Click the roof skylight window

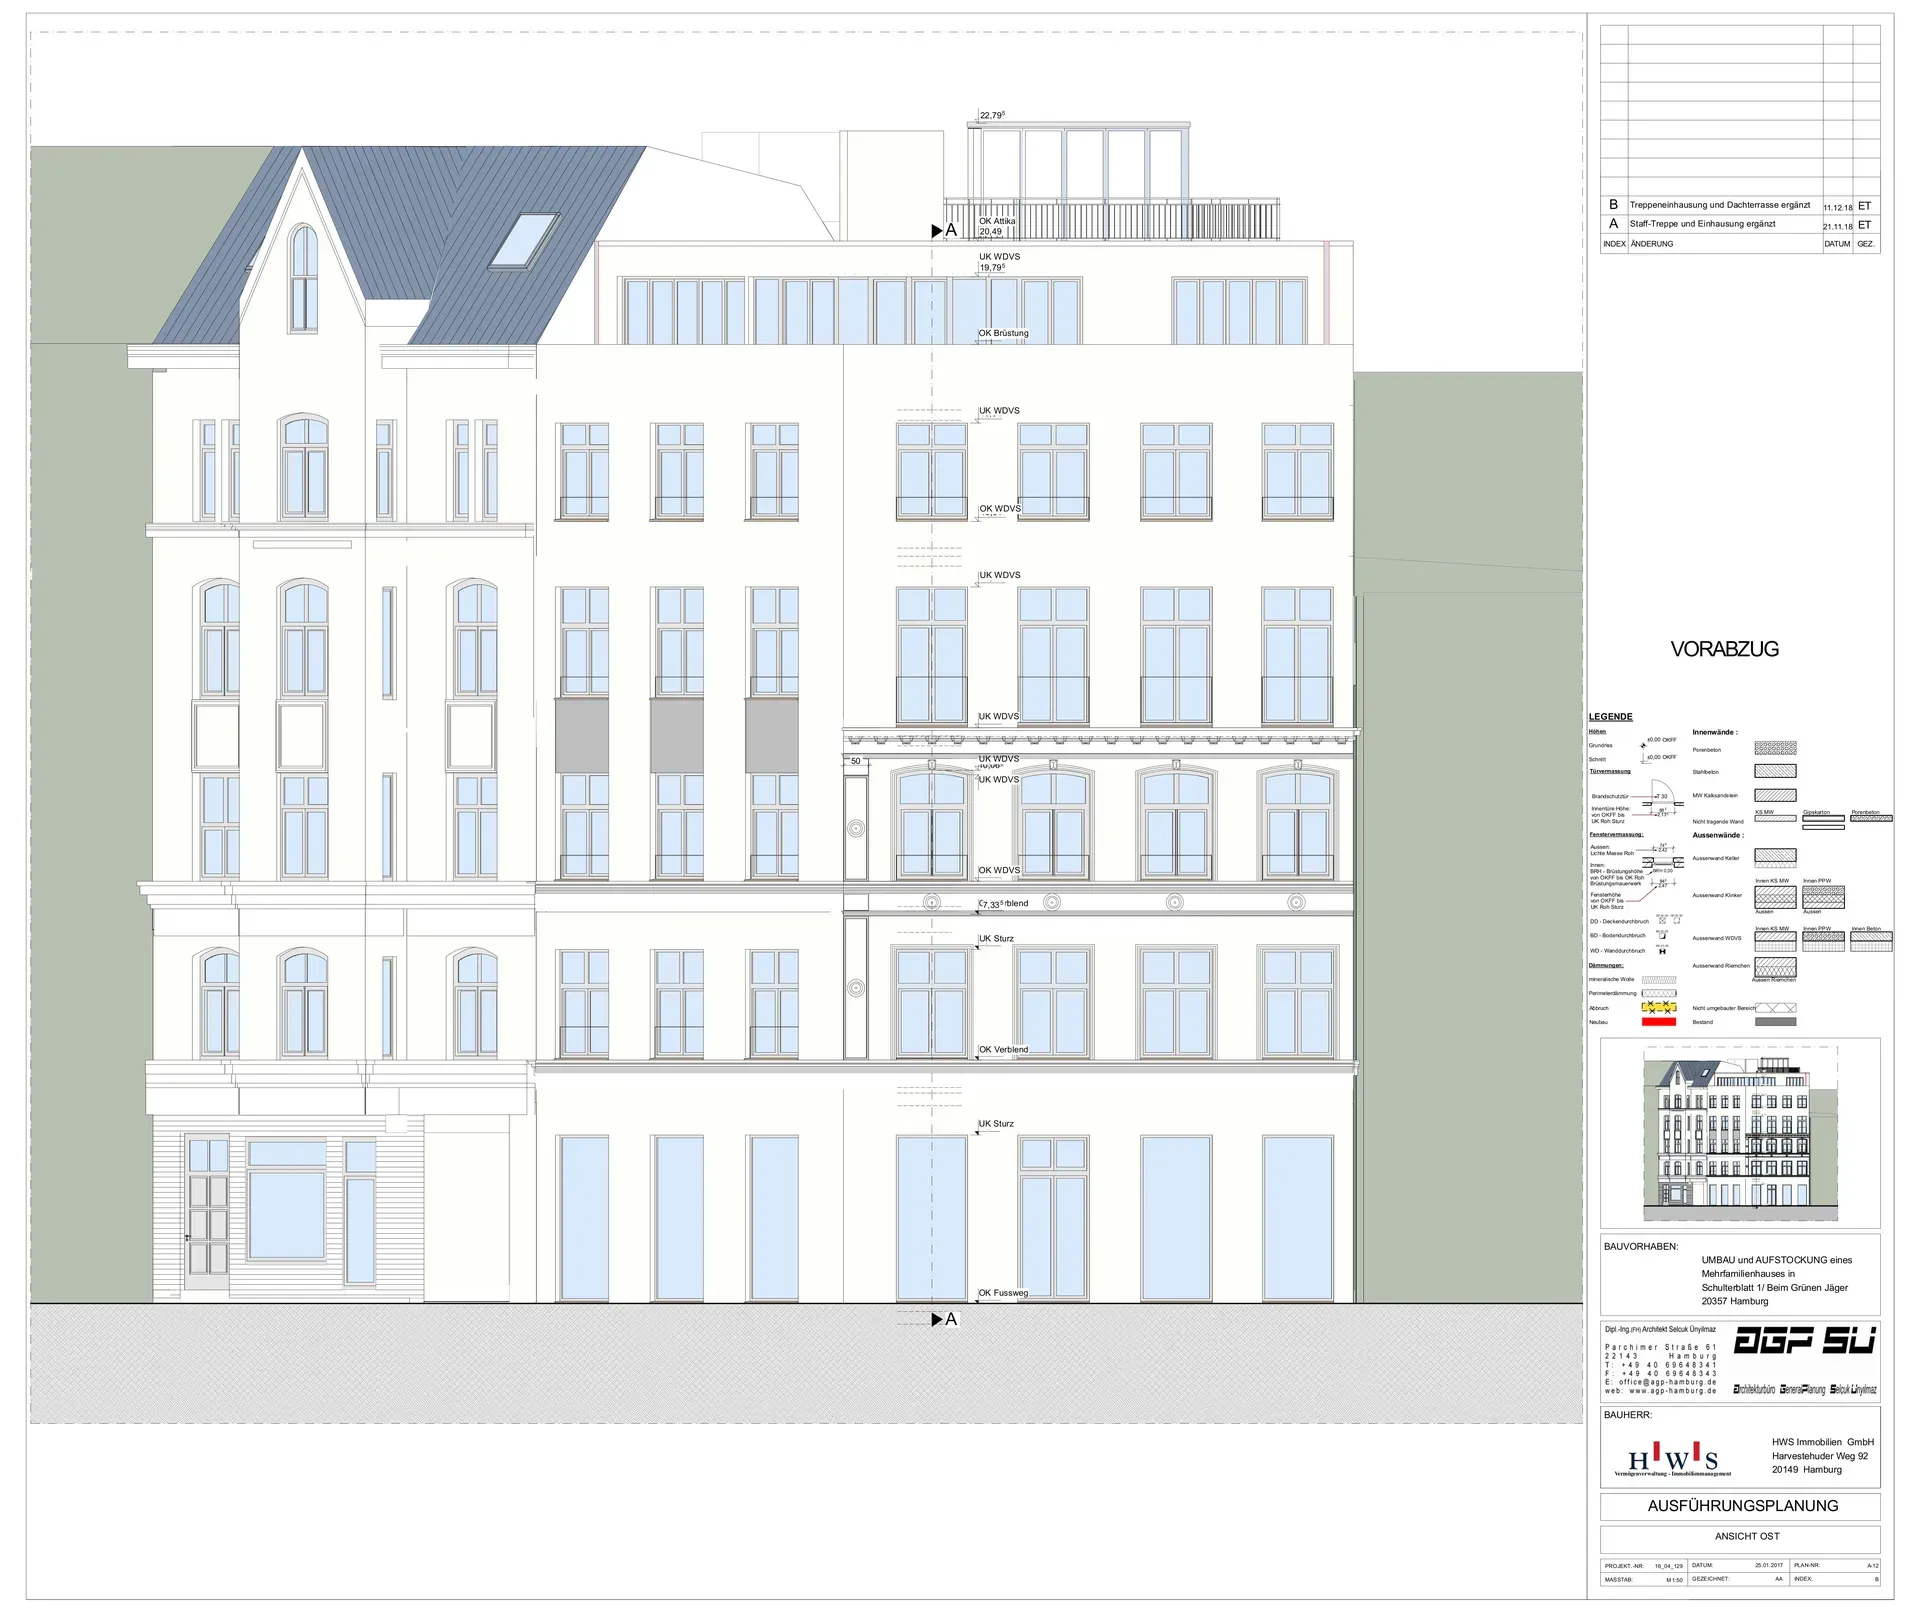pyautogui.click(x=525, y=241)
